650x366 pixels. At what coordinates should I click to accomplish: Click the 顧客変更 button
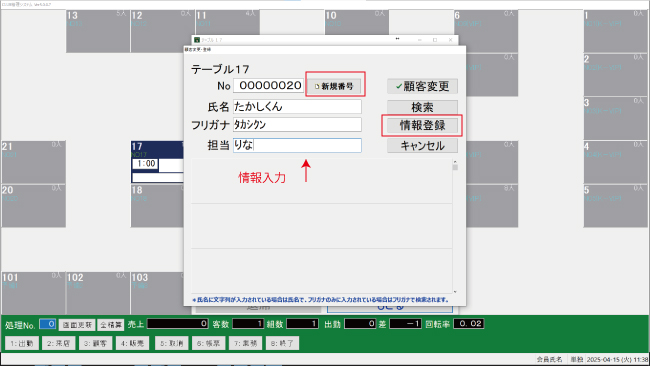(x=422, y=86)
